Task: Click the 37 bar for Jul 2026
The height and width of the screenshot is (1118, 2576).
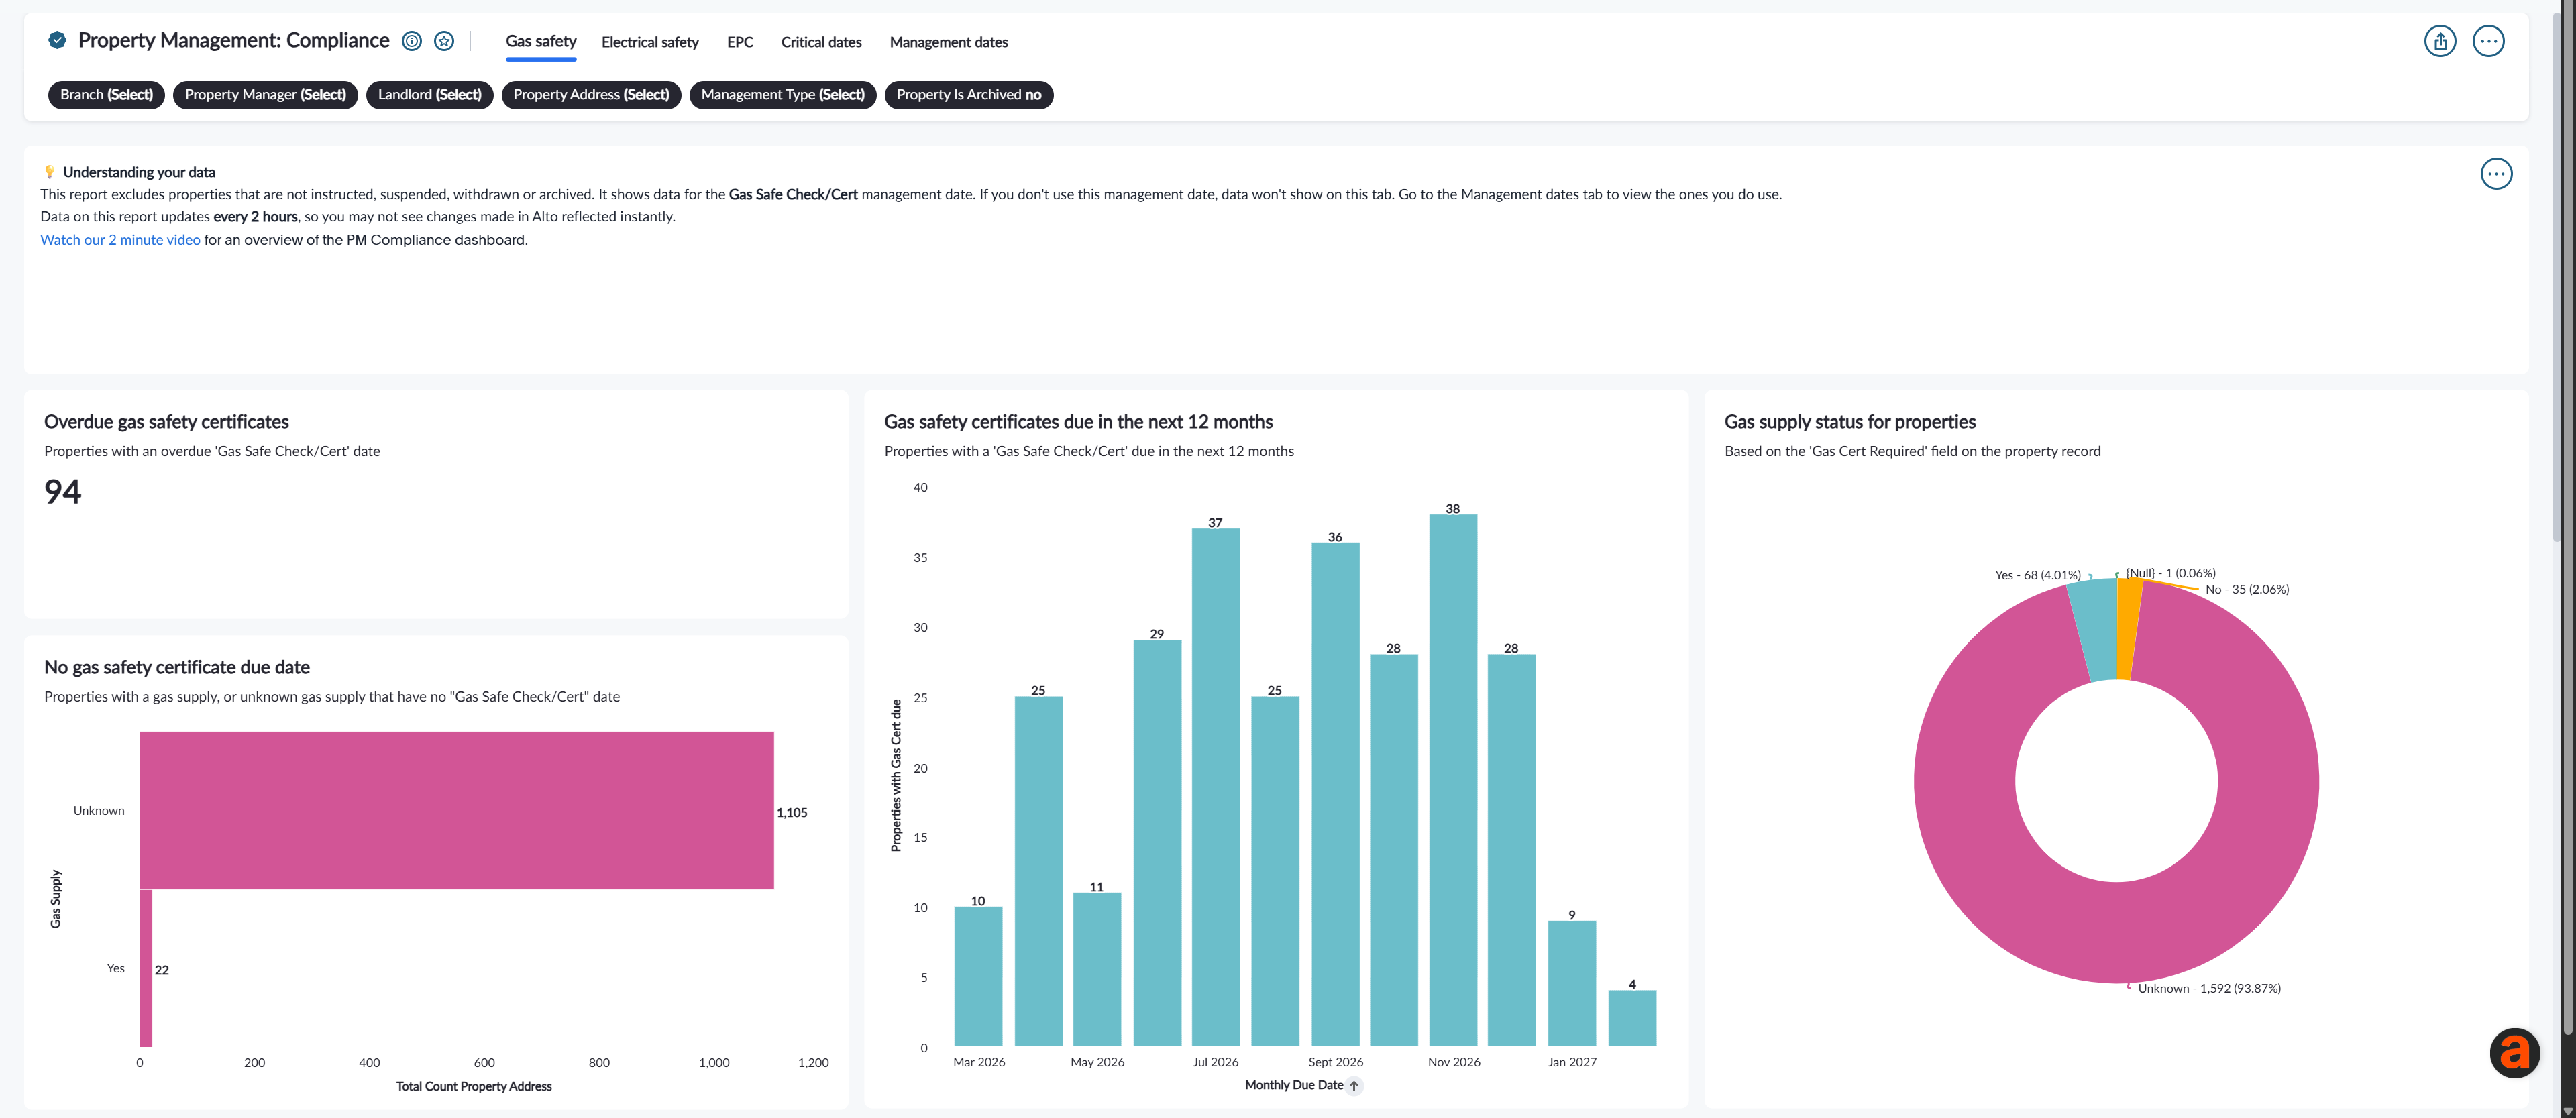Action: point(1216,787)
